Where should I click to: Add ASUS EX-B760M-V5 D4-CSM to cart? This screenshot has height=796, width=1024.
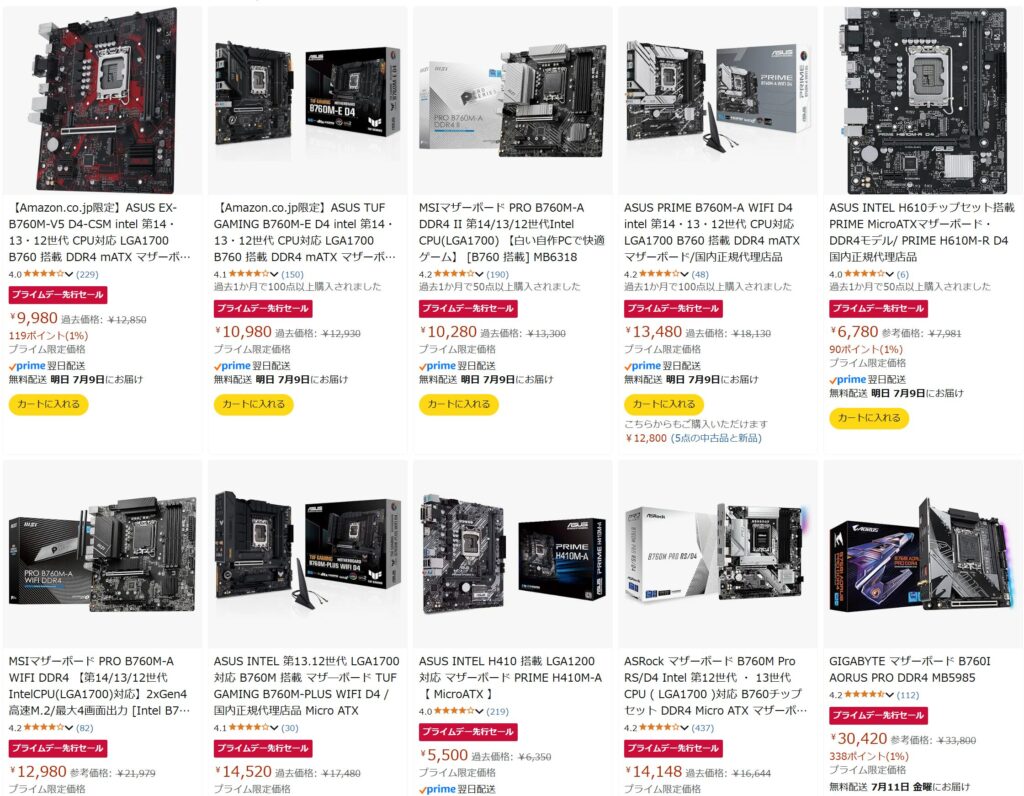pos(48,404)
